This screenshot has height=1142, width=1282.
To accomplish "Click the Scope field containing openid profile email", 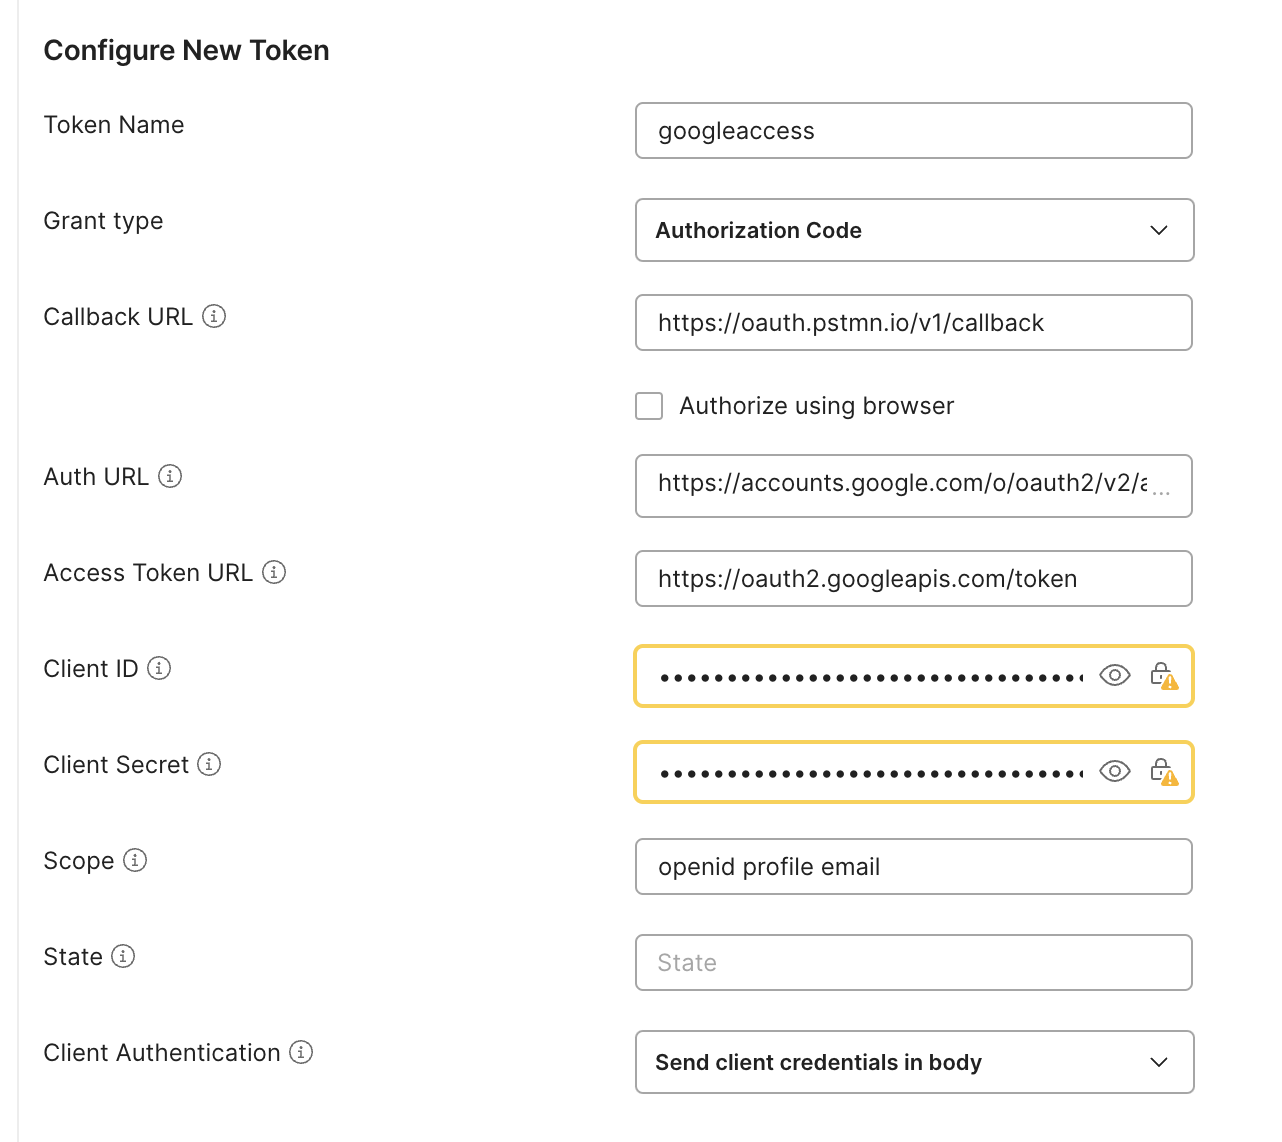I will click(x=914, y=867).
